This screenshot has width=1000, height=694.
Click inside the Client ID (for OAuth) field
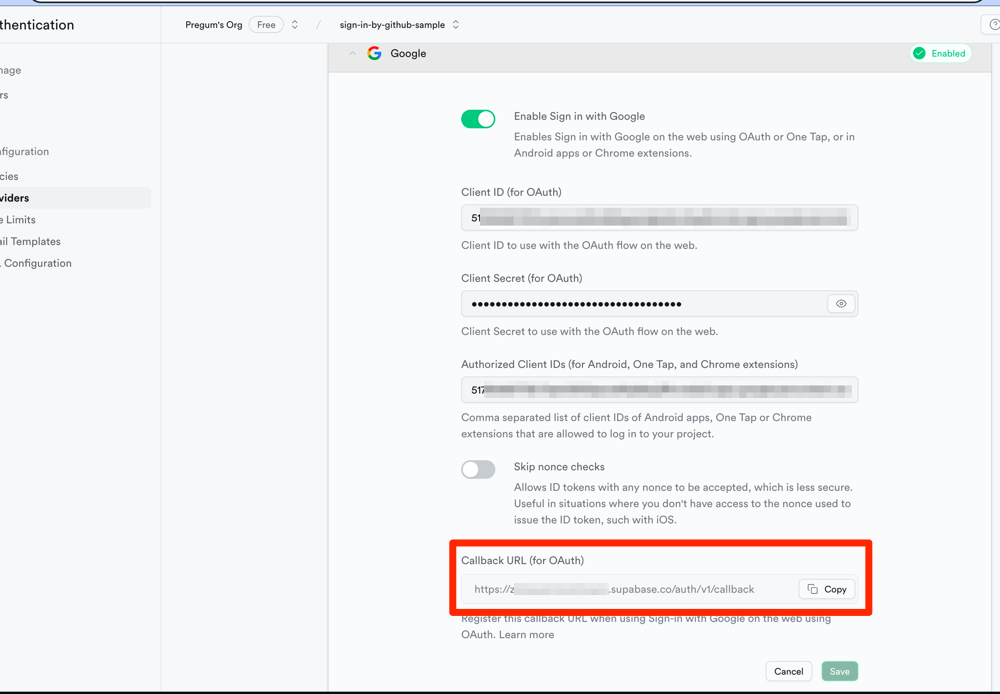click(x=660, y=217)
